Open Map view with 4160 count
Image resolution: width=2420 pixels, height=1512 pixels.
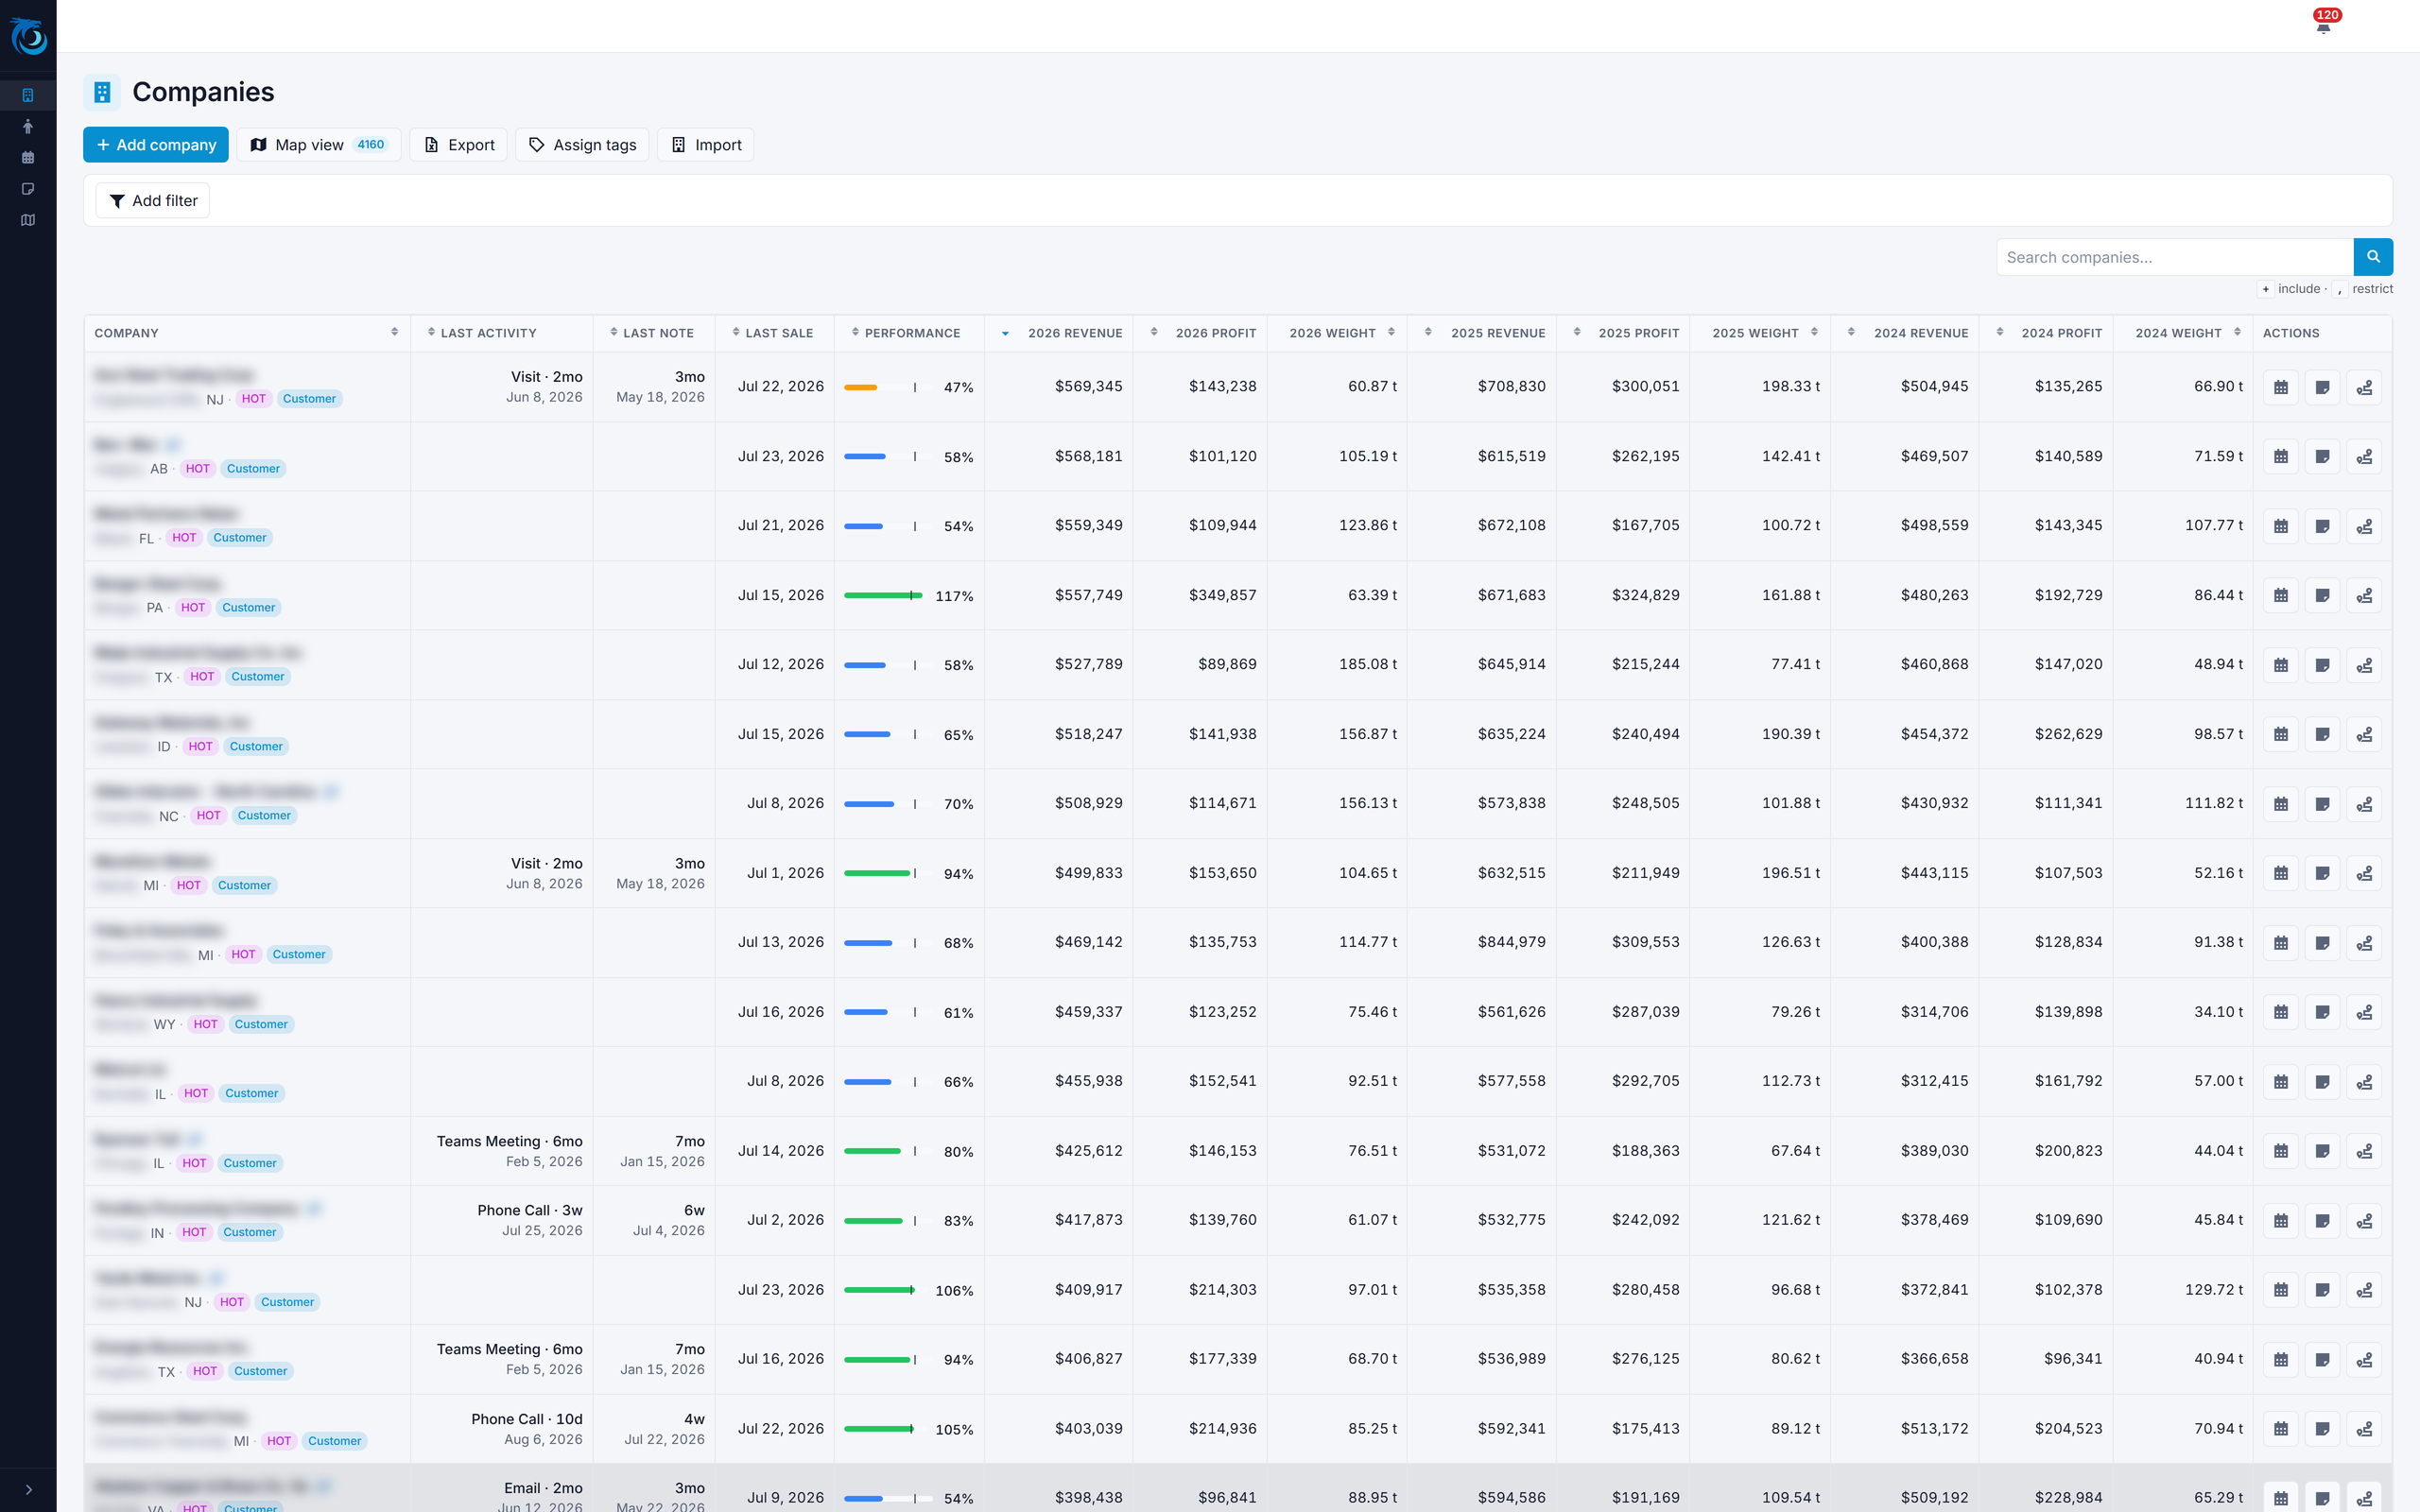pos(319,145)
